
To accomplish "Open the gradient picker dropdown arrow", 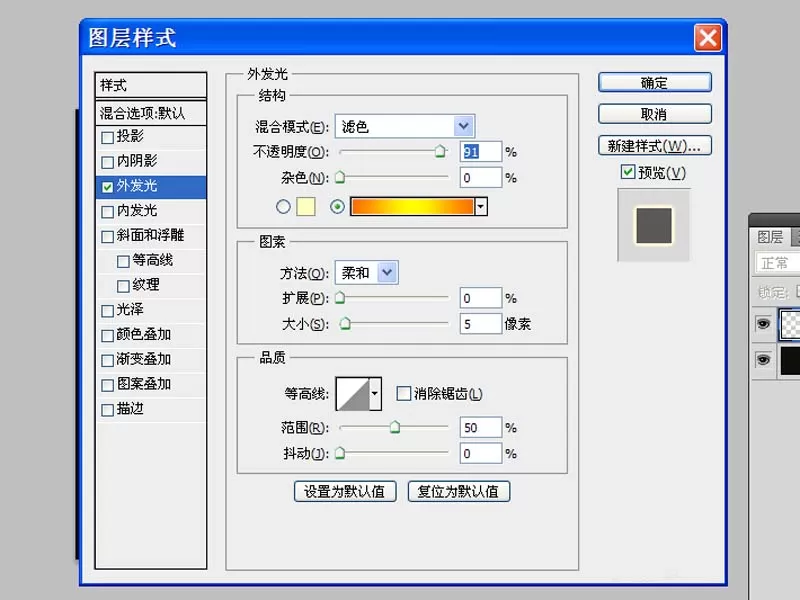I will tap(481, 207).
